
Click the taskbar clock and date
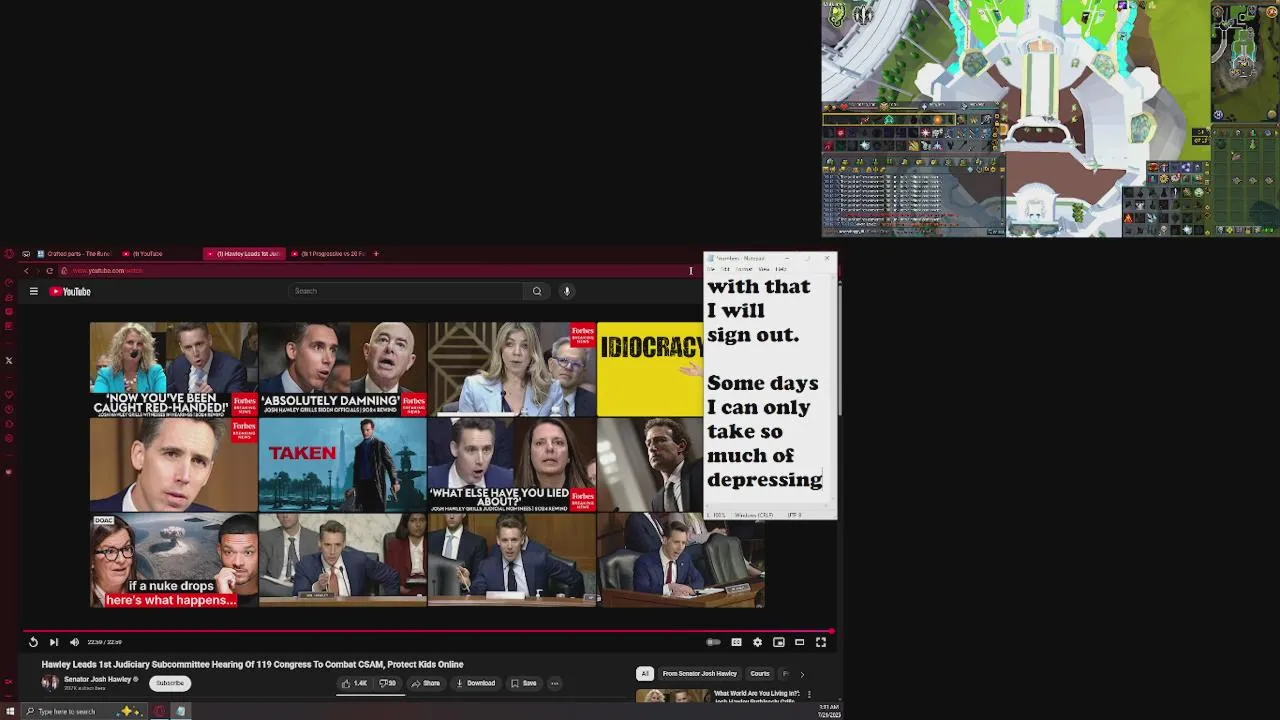click(830, 712)
